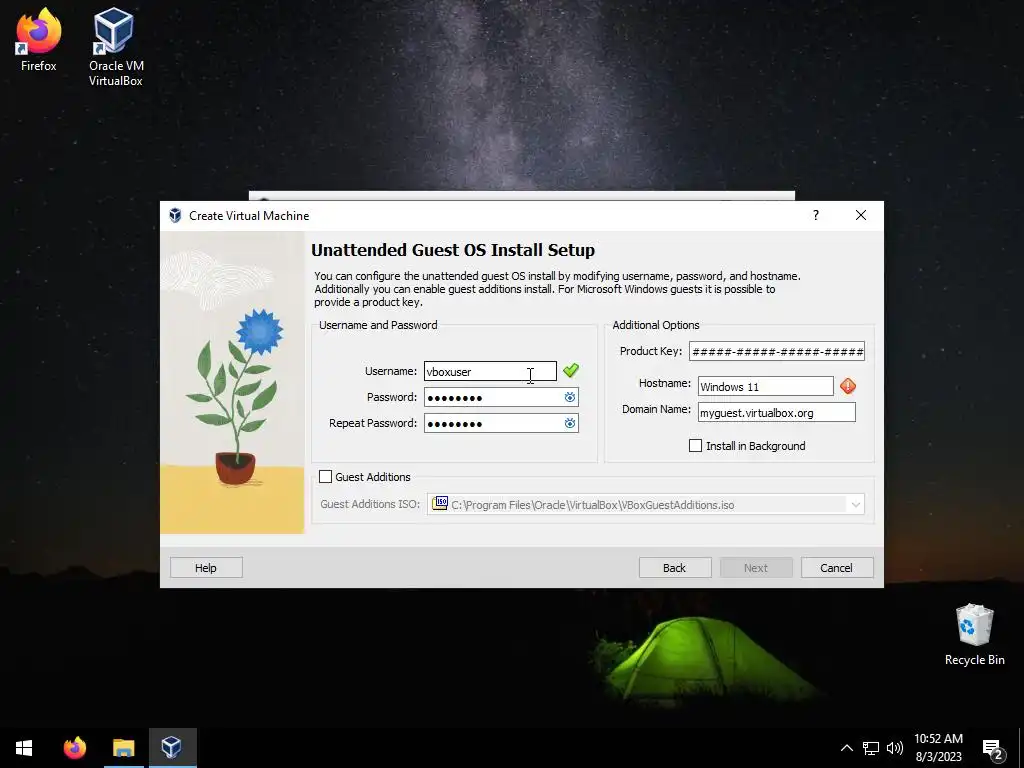Click into the Product Key field
The image size is (1024, 768).
pyautogui.click(x=776, y=351)
